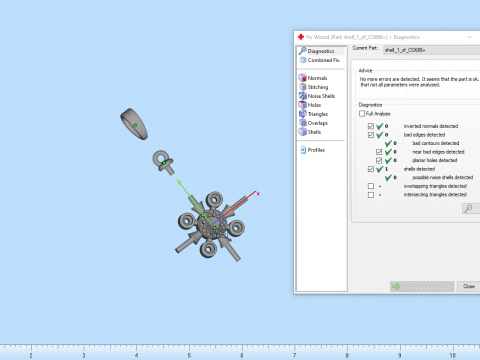Click the Current Part name field
Image resolution: width=480 pixels, height=360 pixels.
pos(432,50)
